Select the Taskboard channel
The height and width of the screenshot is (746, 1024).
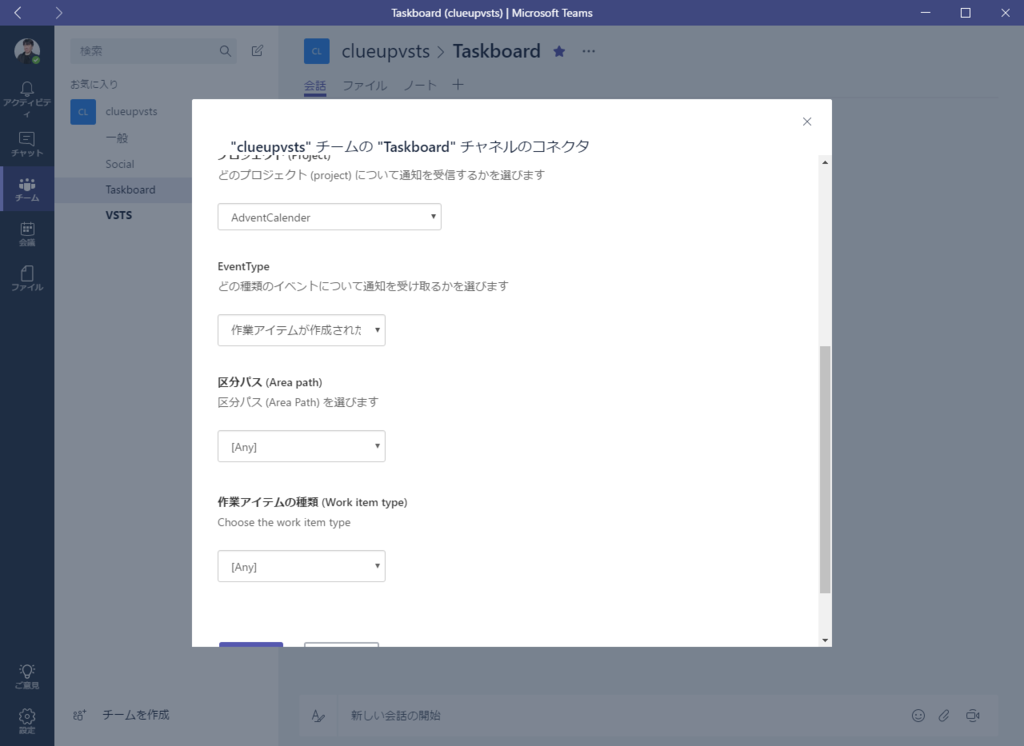131,189
